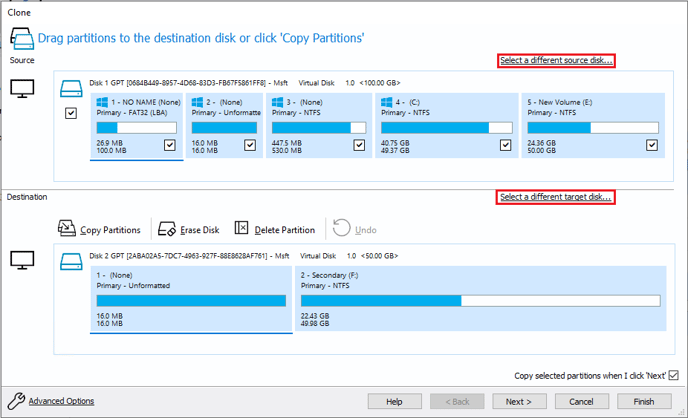This screenshot has width=688, height=418.
Task: Click the Clone disk icon beside heading
Action: click(x=22, y=39)
